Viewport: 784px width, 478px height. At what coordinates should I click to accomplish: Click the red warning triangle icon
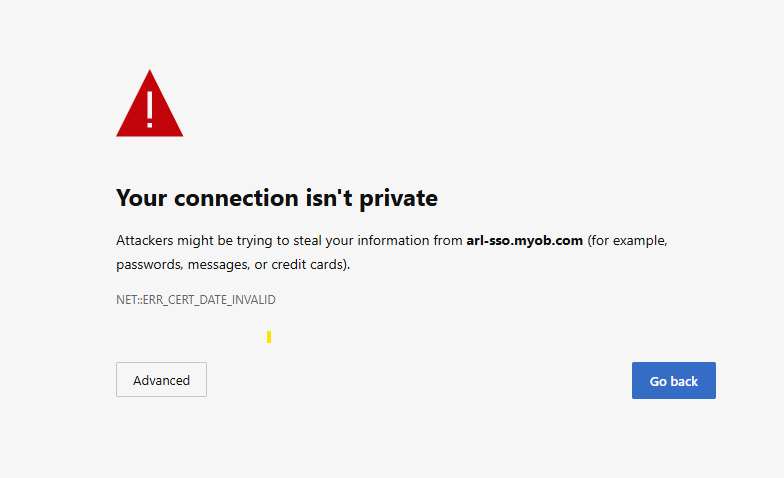[x=150, y=104]
